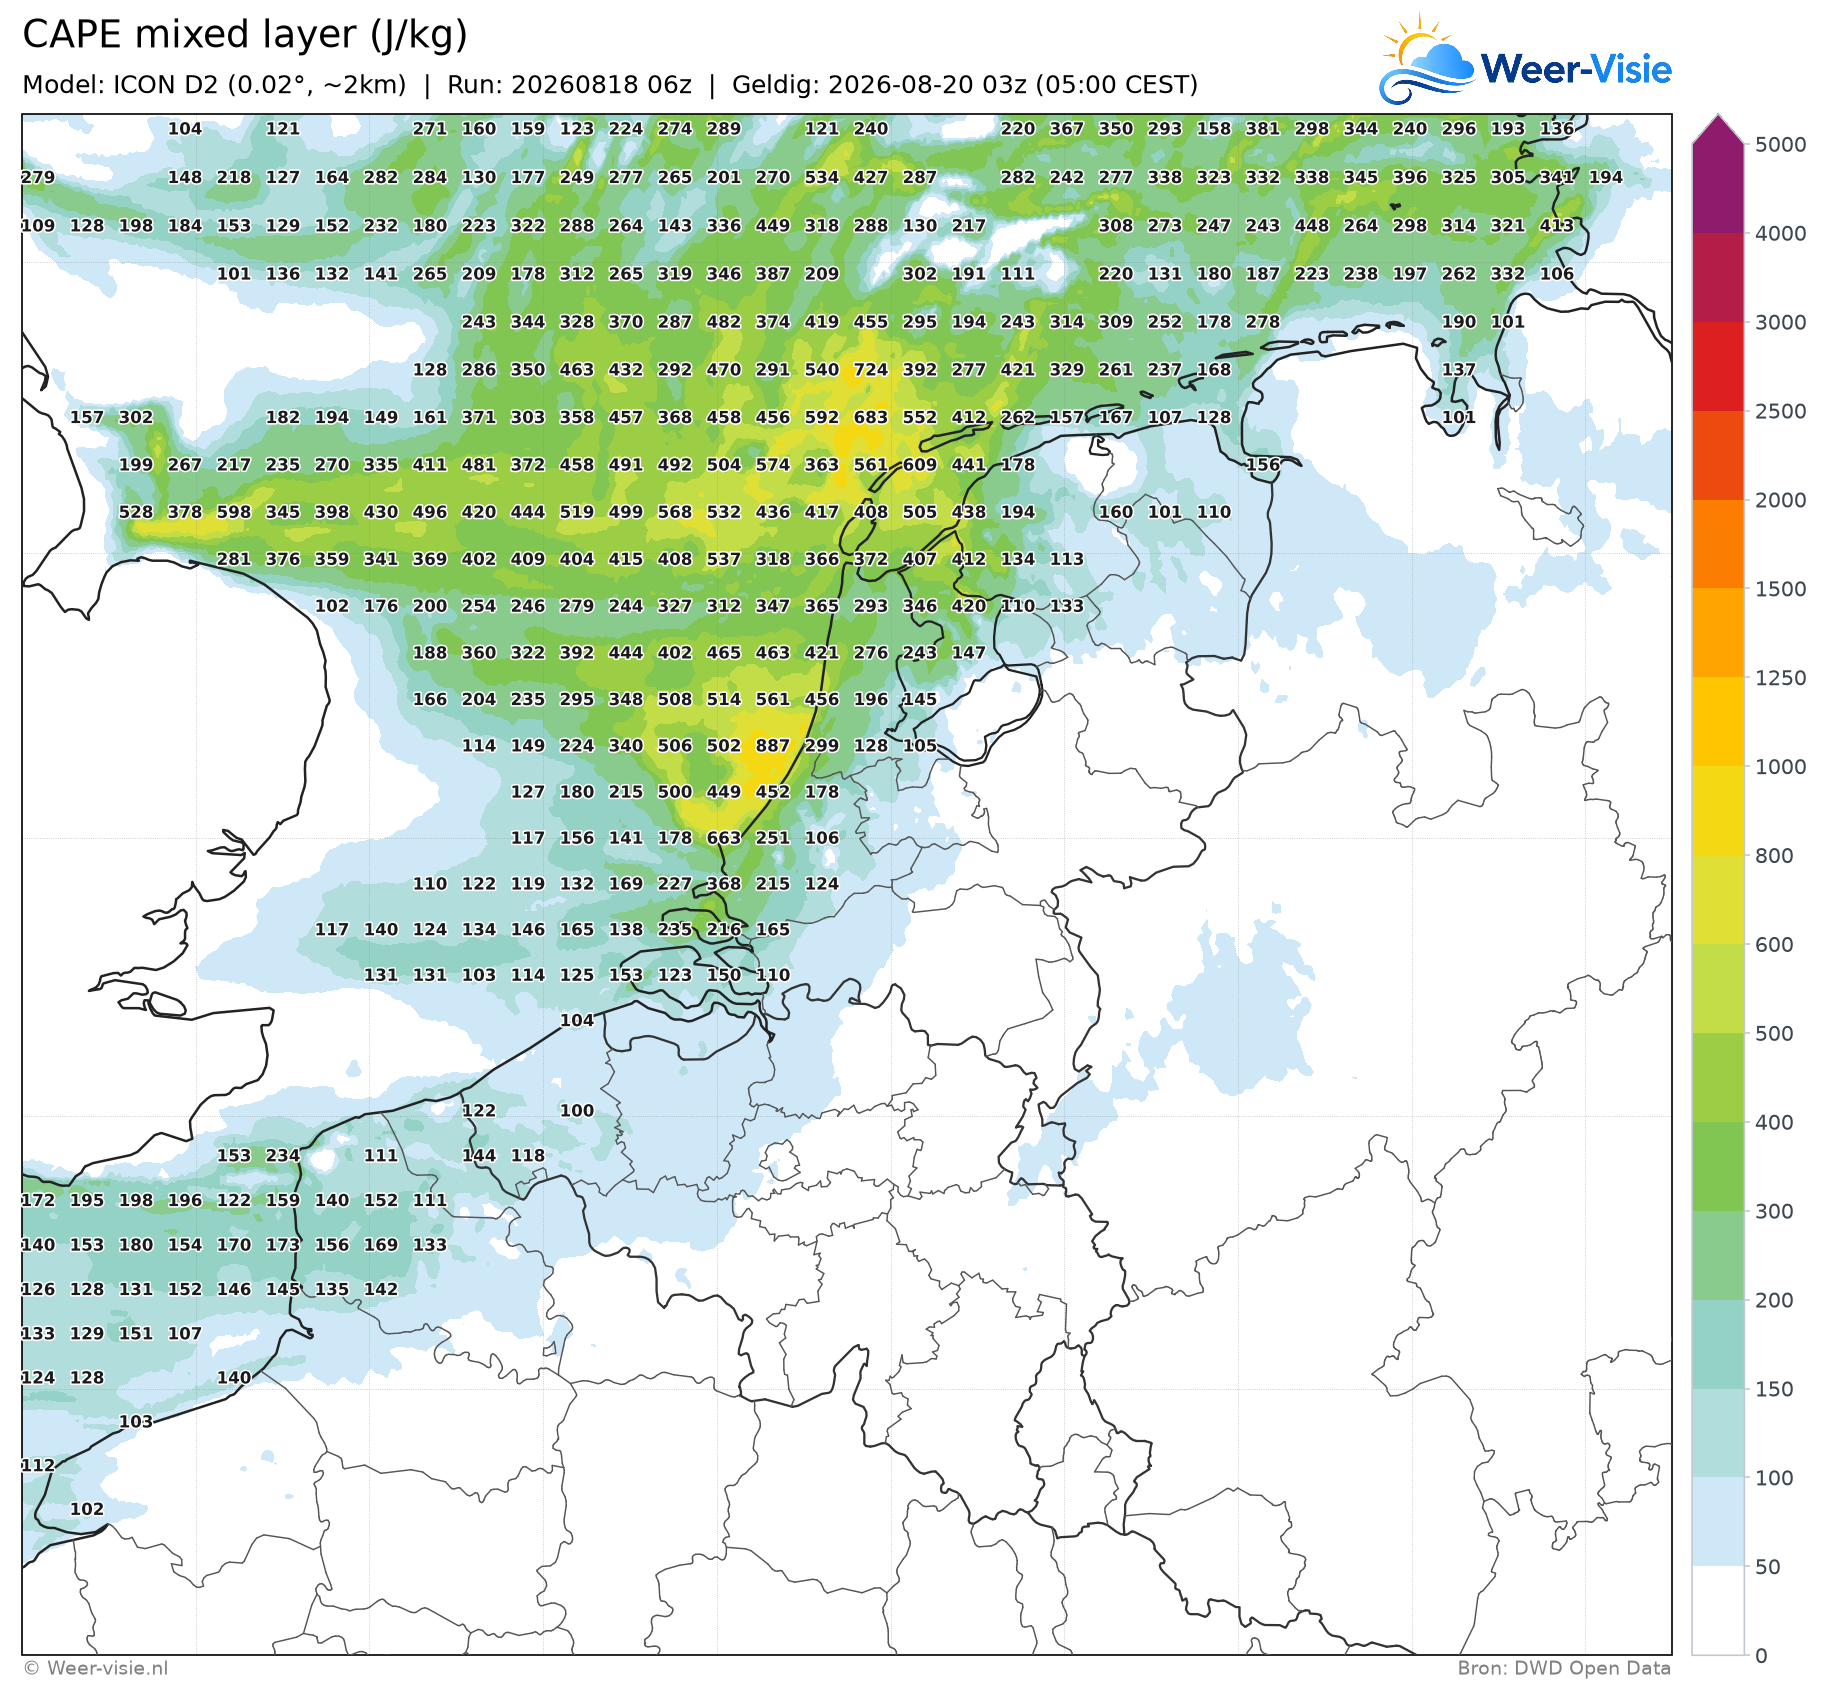Click the 598 value near eastern England
Image resolution: width=1824 pixels, height=1681 pixels.
tap(234, 512)
